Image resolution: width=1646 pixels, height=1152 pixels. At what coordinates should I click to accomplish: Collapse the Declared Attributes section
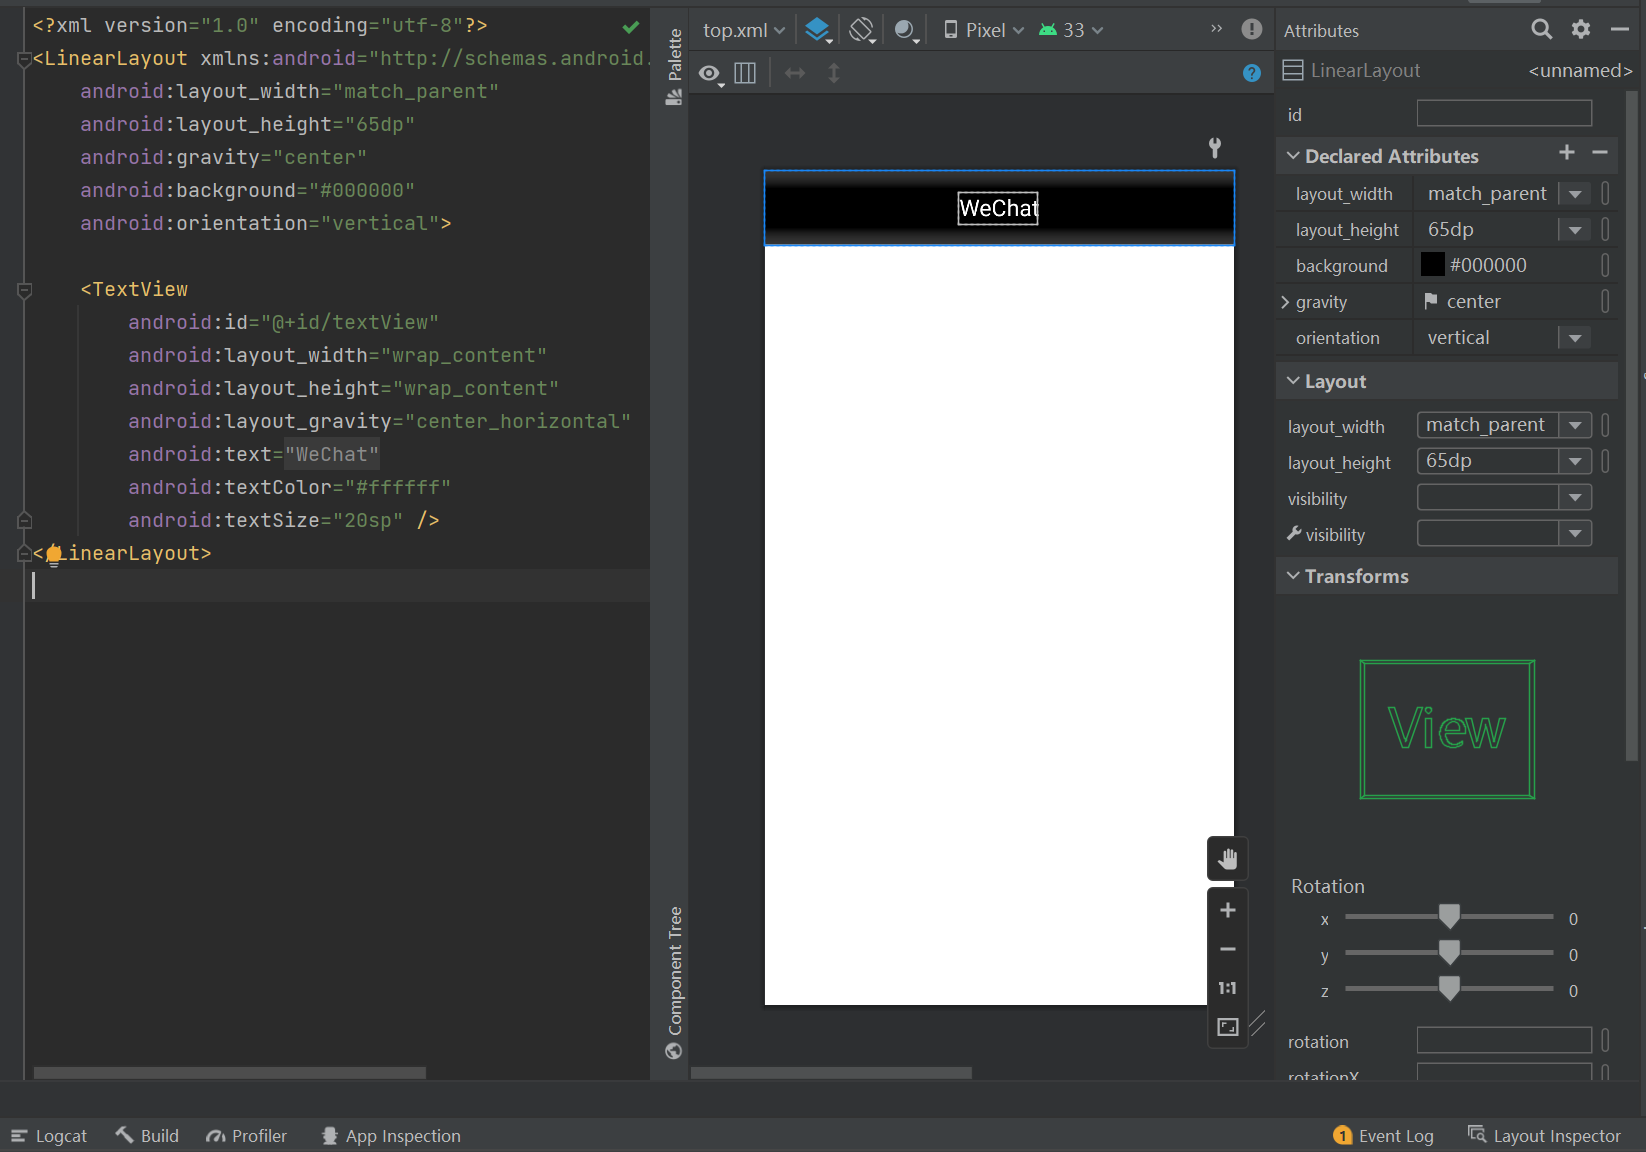tap(1293, 156)
